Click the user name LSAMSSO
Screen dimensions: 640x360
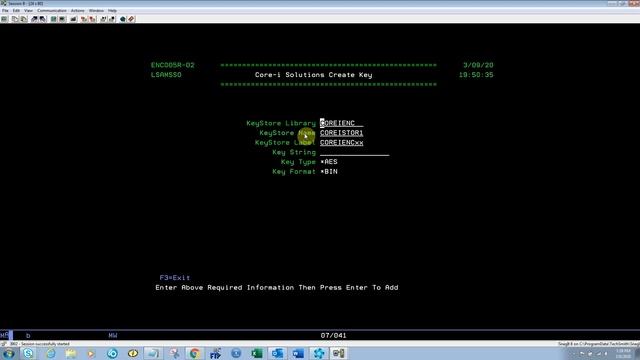[166, 75]
